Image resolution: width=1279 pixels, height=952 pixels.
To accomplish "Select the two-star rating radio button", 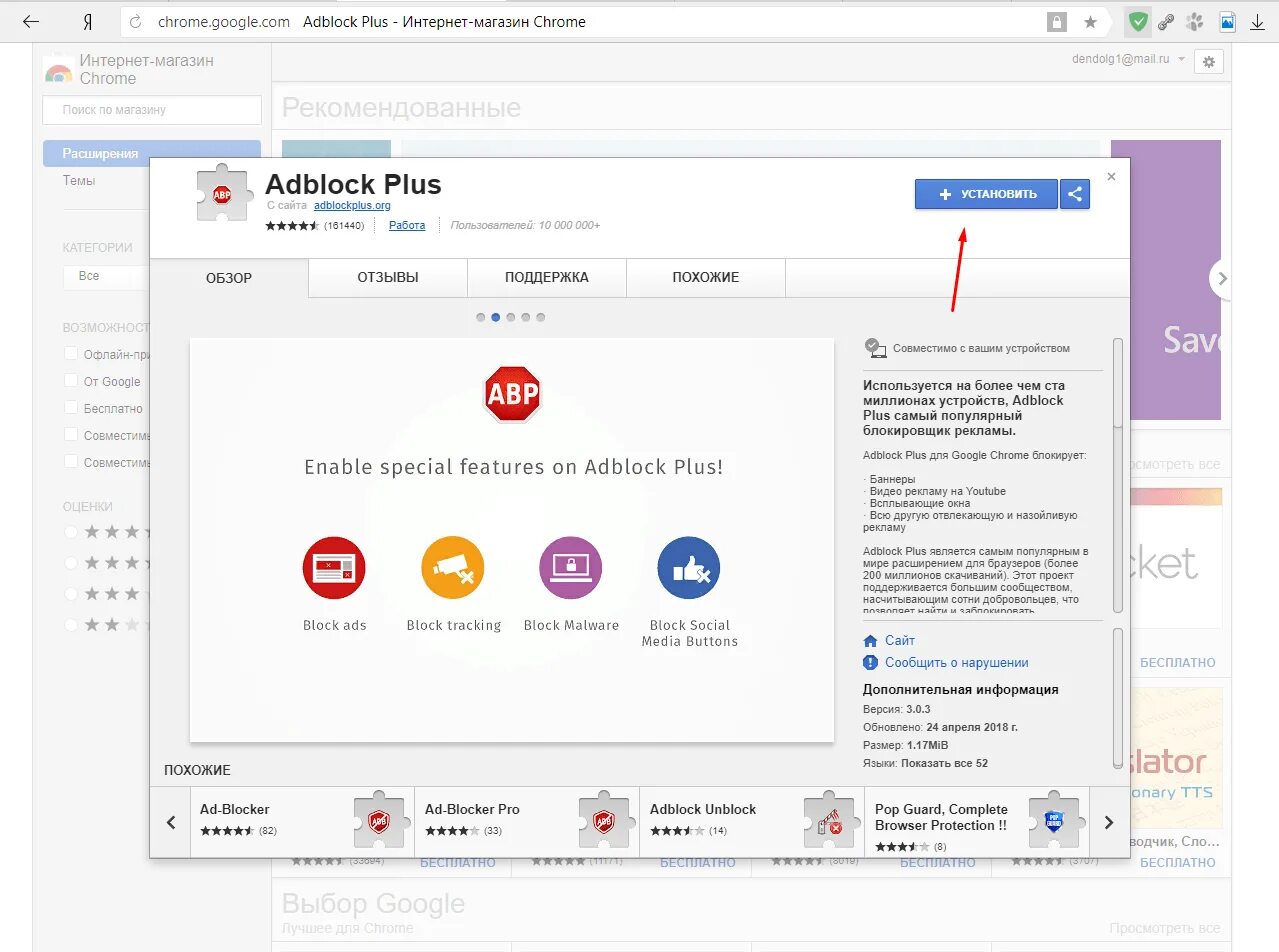I will (x=71, y=624).
